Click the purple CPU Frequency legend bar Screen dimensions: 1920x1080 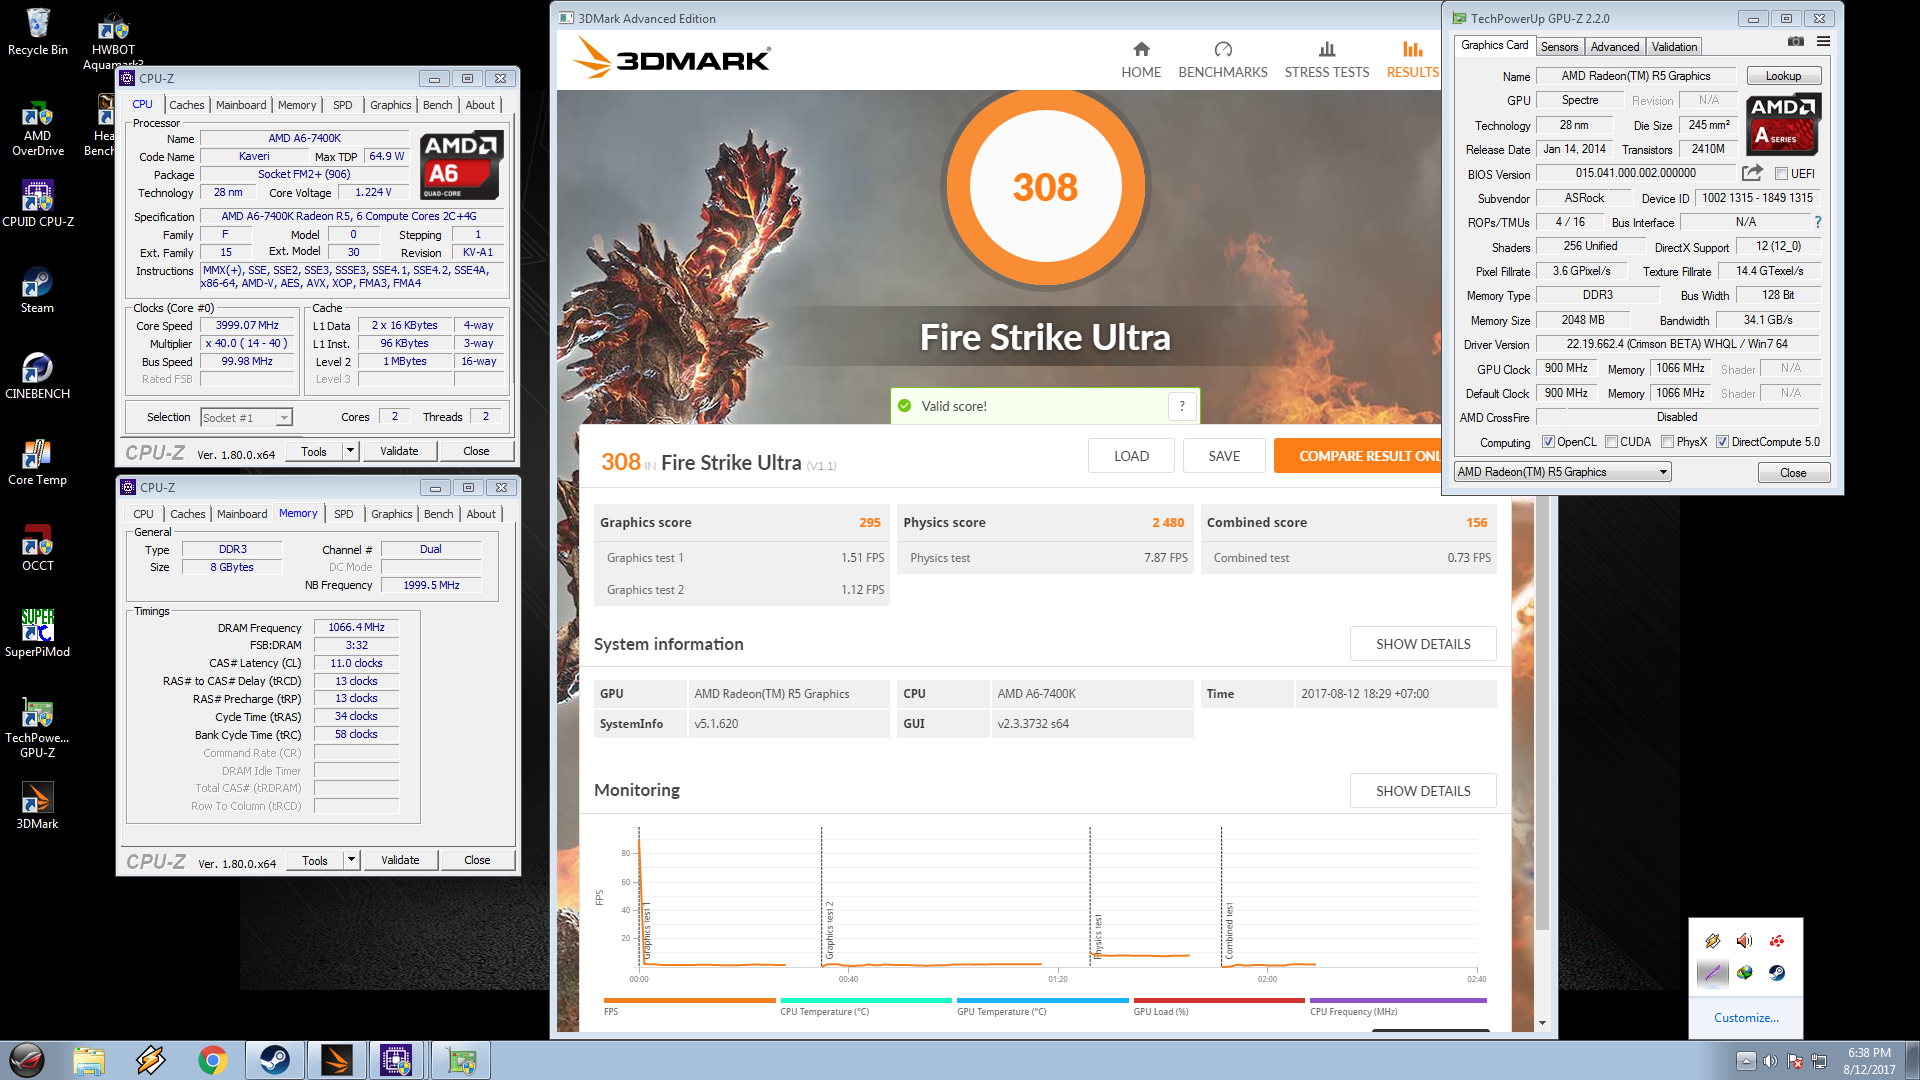1398,1000
